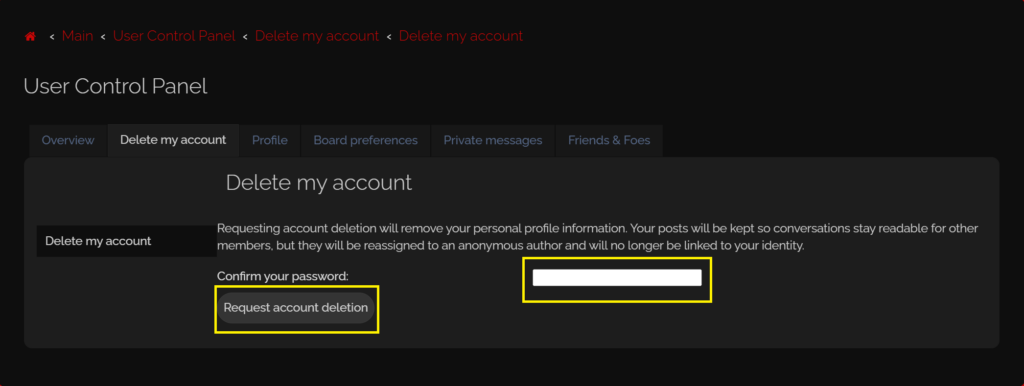
Task: Go to the home icon breadcrumb
Action: 30,37
